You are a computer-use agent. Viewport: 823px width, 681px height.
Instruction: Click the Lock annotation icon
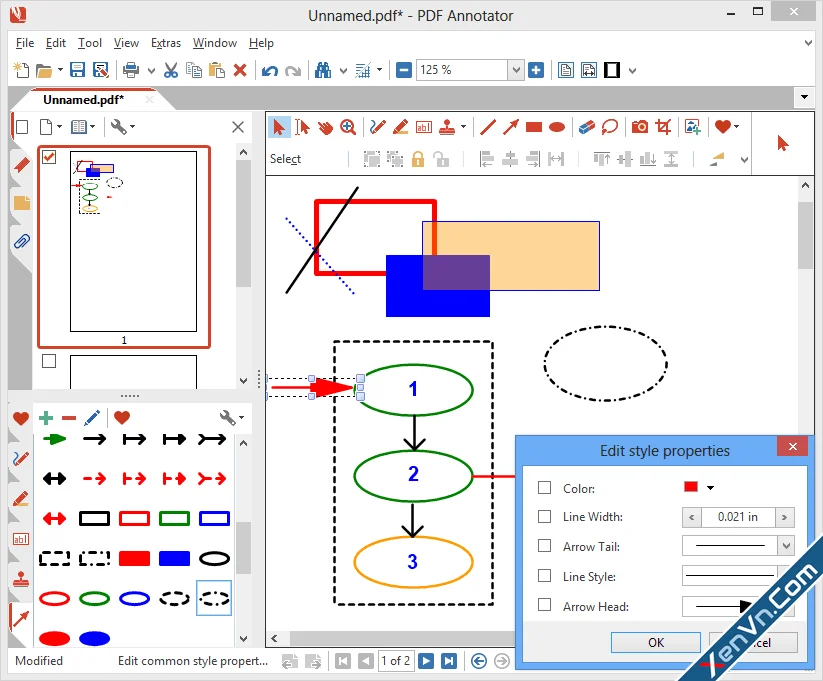(418, 159)
